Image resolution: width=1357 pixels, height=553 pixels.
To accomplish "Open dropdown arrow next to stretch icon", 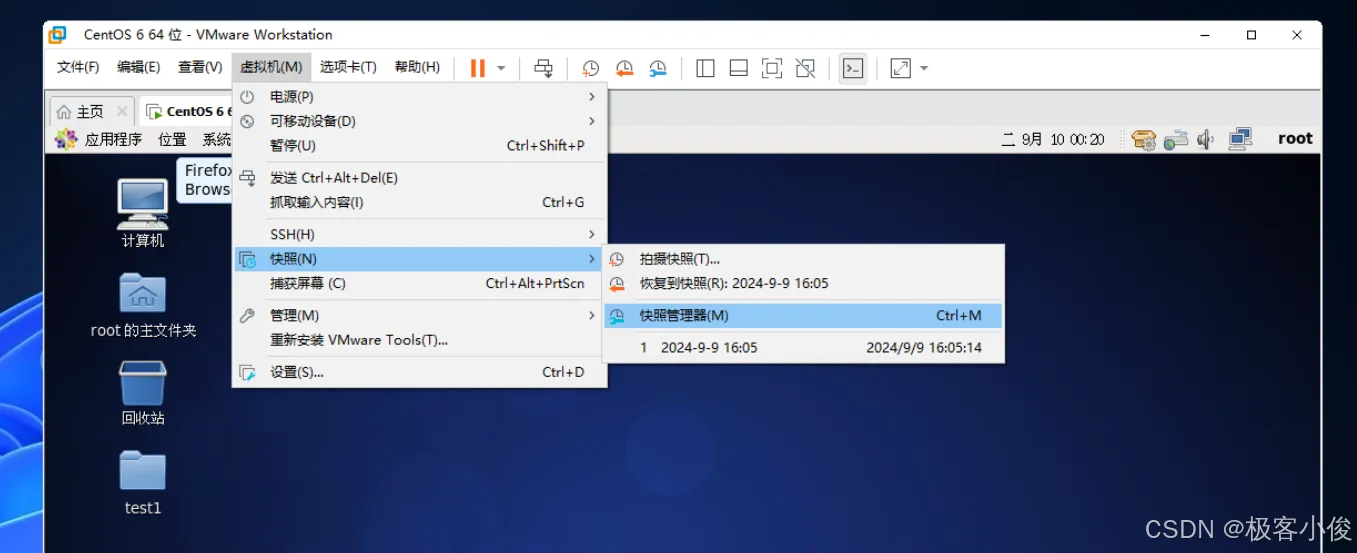I will point(924,68).
